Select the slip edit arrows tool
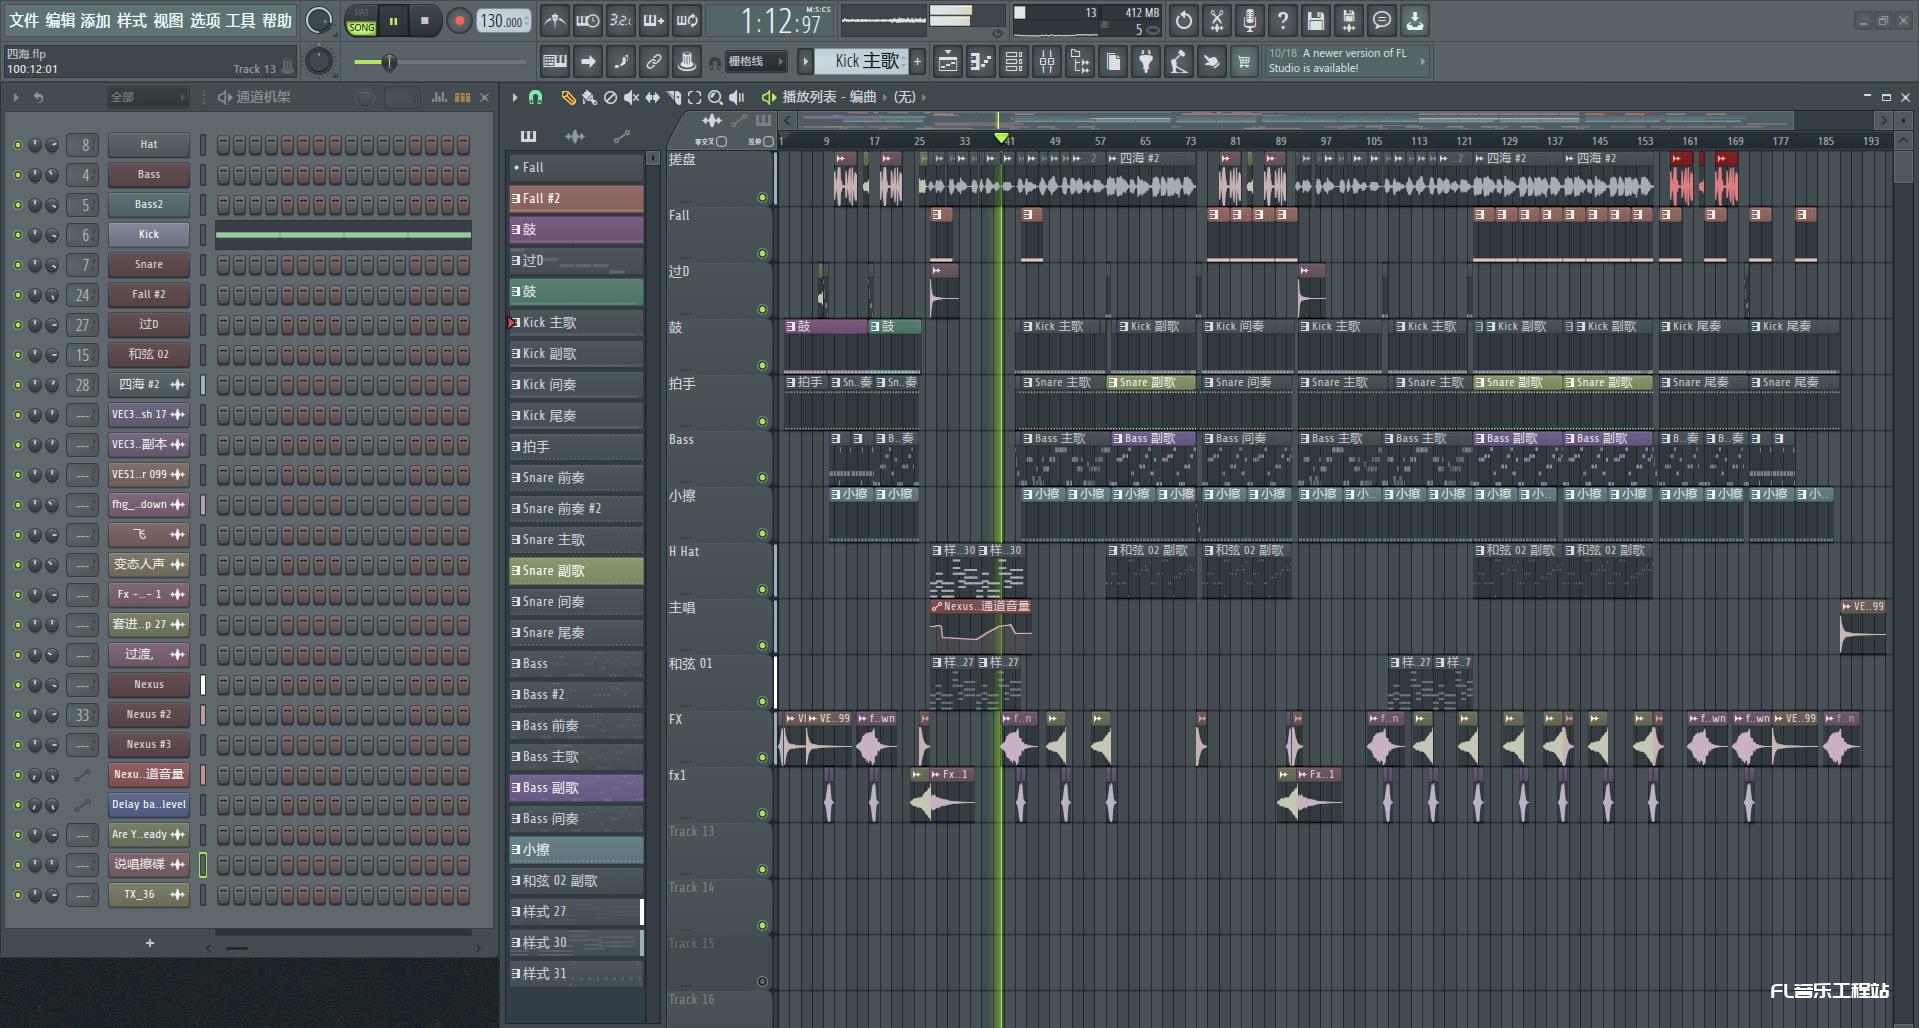The image size is (1919, 1028). [652, 97]
